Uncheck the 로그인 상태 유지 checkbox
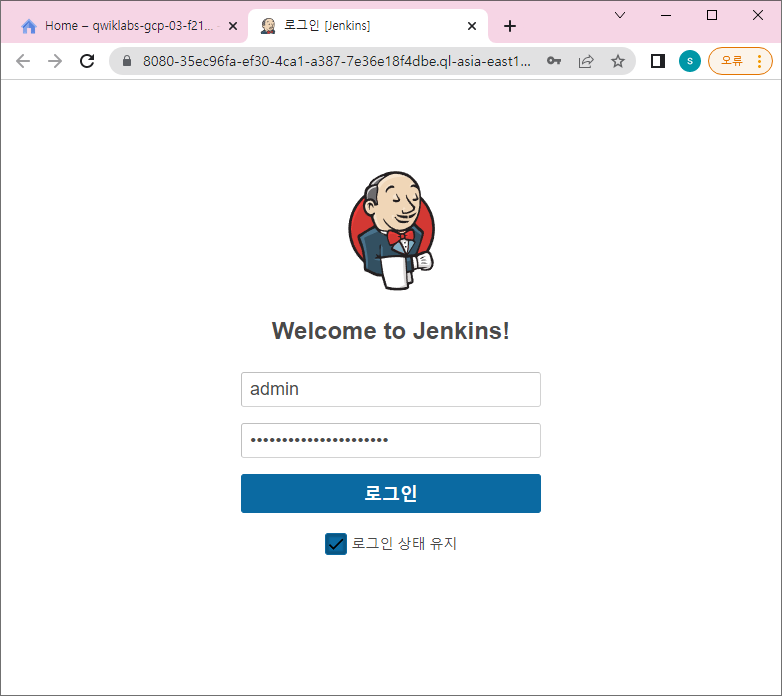782x696 pixels. [336, 543]
